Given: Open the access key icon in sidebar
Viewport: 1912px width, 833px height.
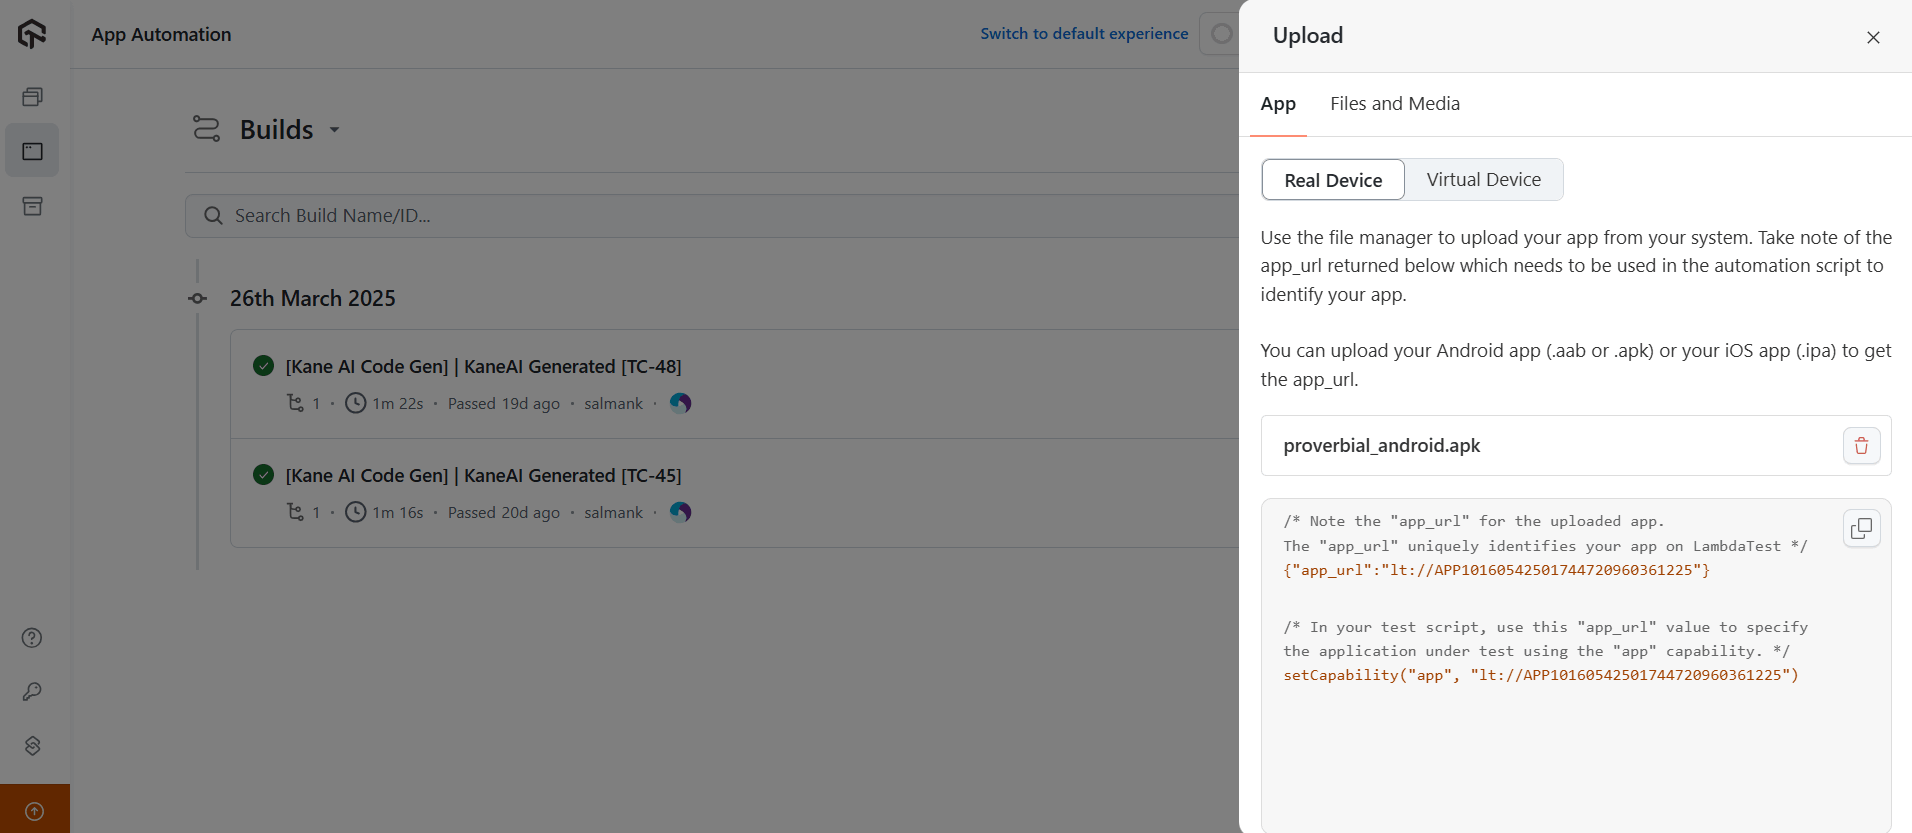Looking at the screenshot, I should point(32,692).
